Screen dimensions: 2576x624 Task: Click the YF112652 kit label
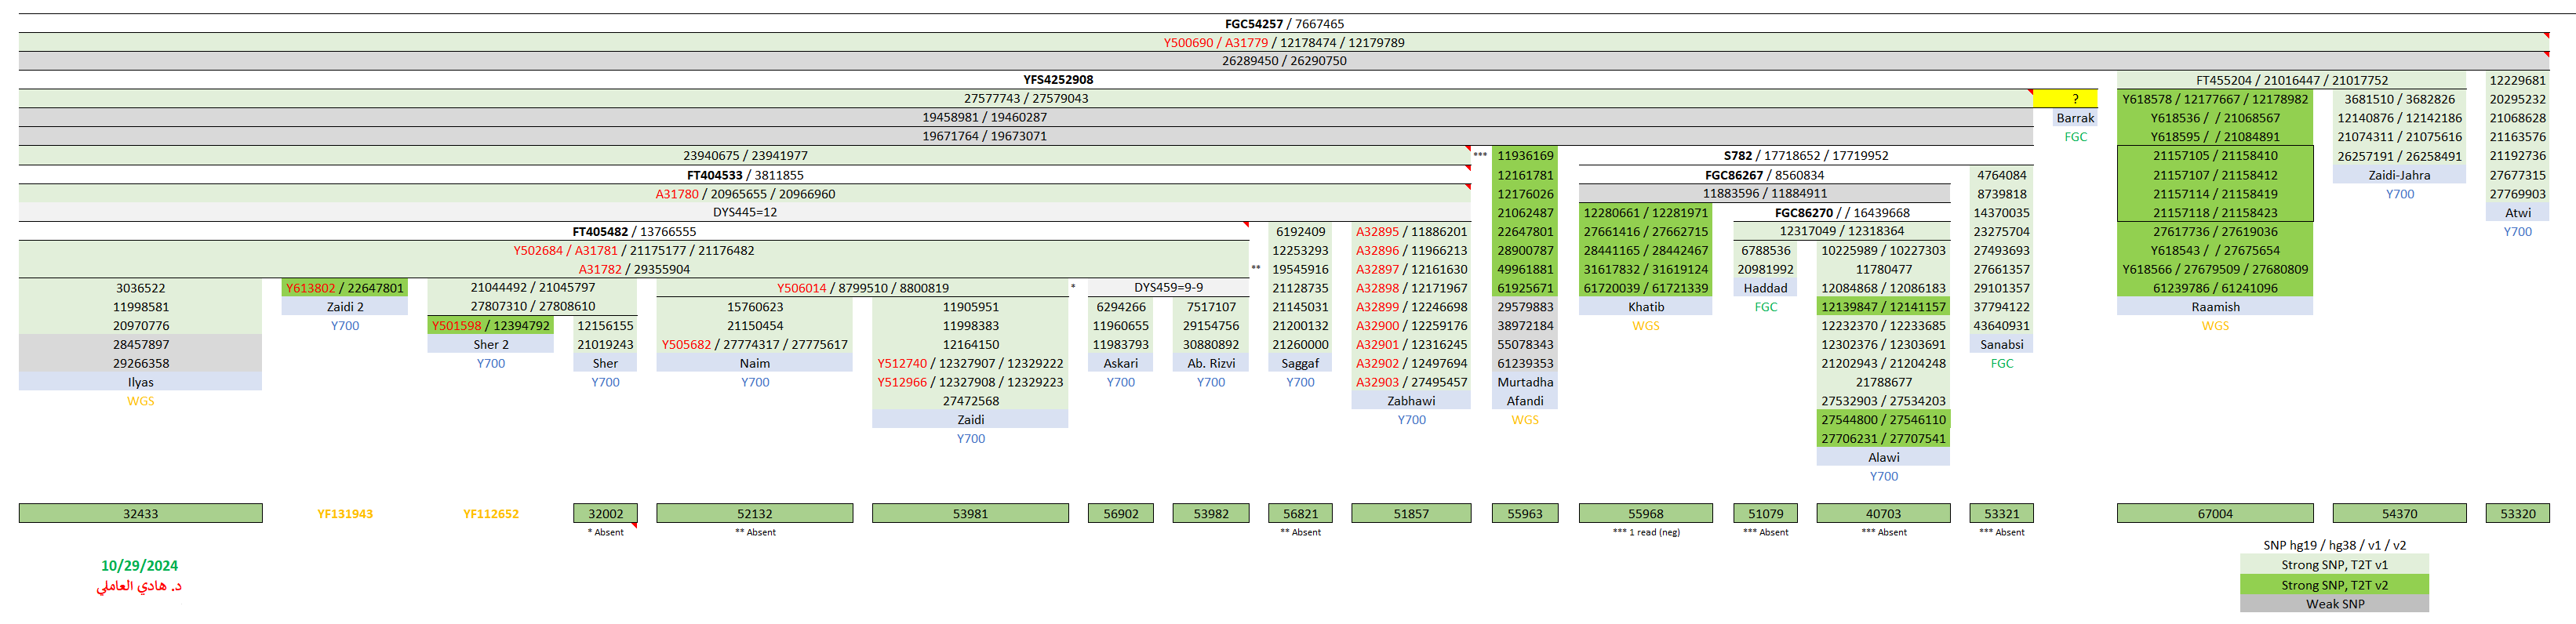pyautogui.click(x=490, y=514)
